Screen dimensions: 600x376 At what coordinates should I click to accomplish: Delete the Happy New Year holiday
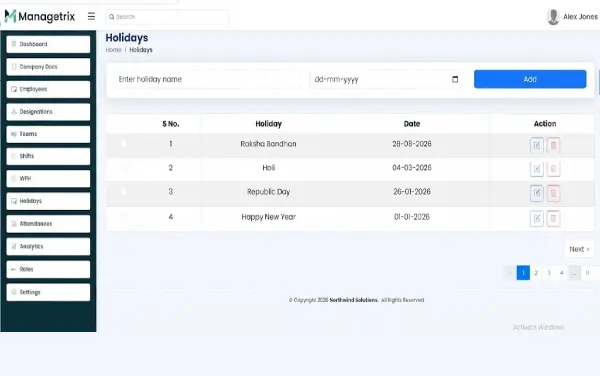[x=553, y=218]
